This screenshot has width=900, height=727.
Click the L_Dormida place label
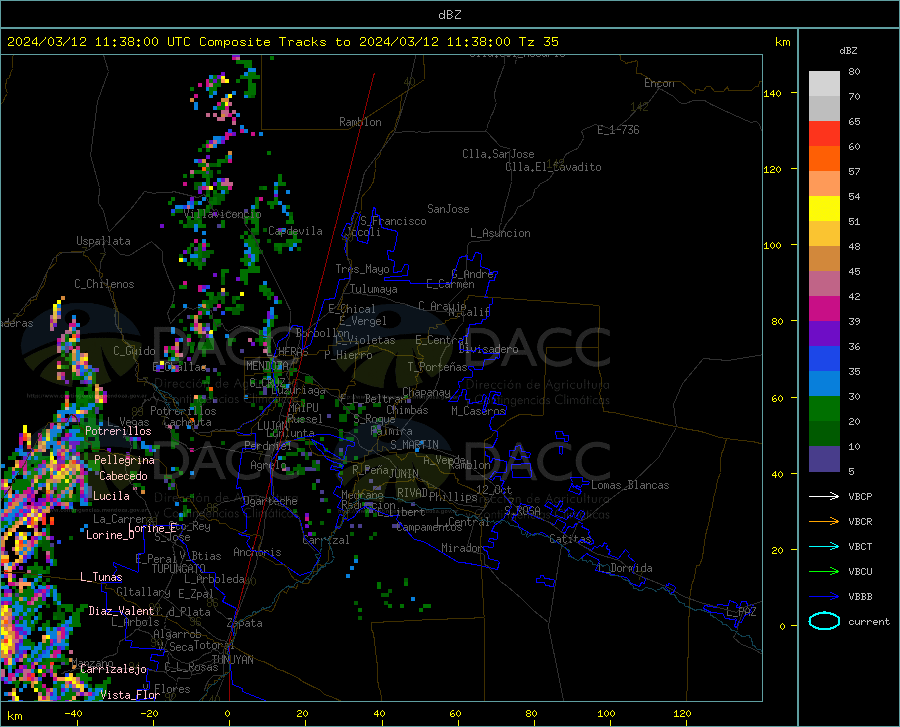click(x=624, y=568)
